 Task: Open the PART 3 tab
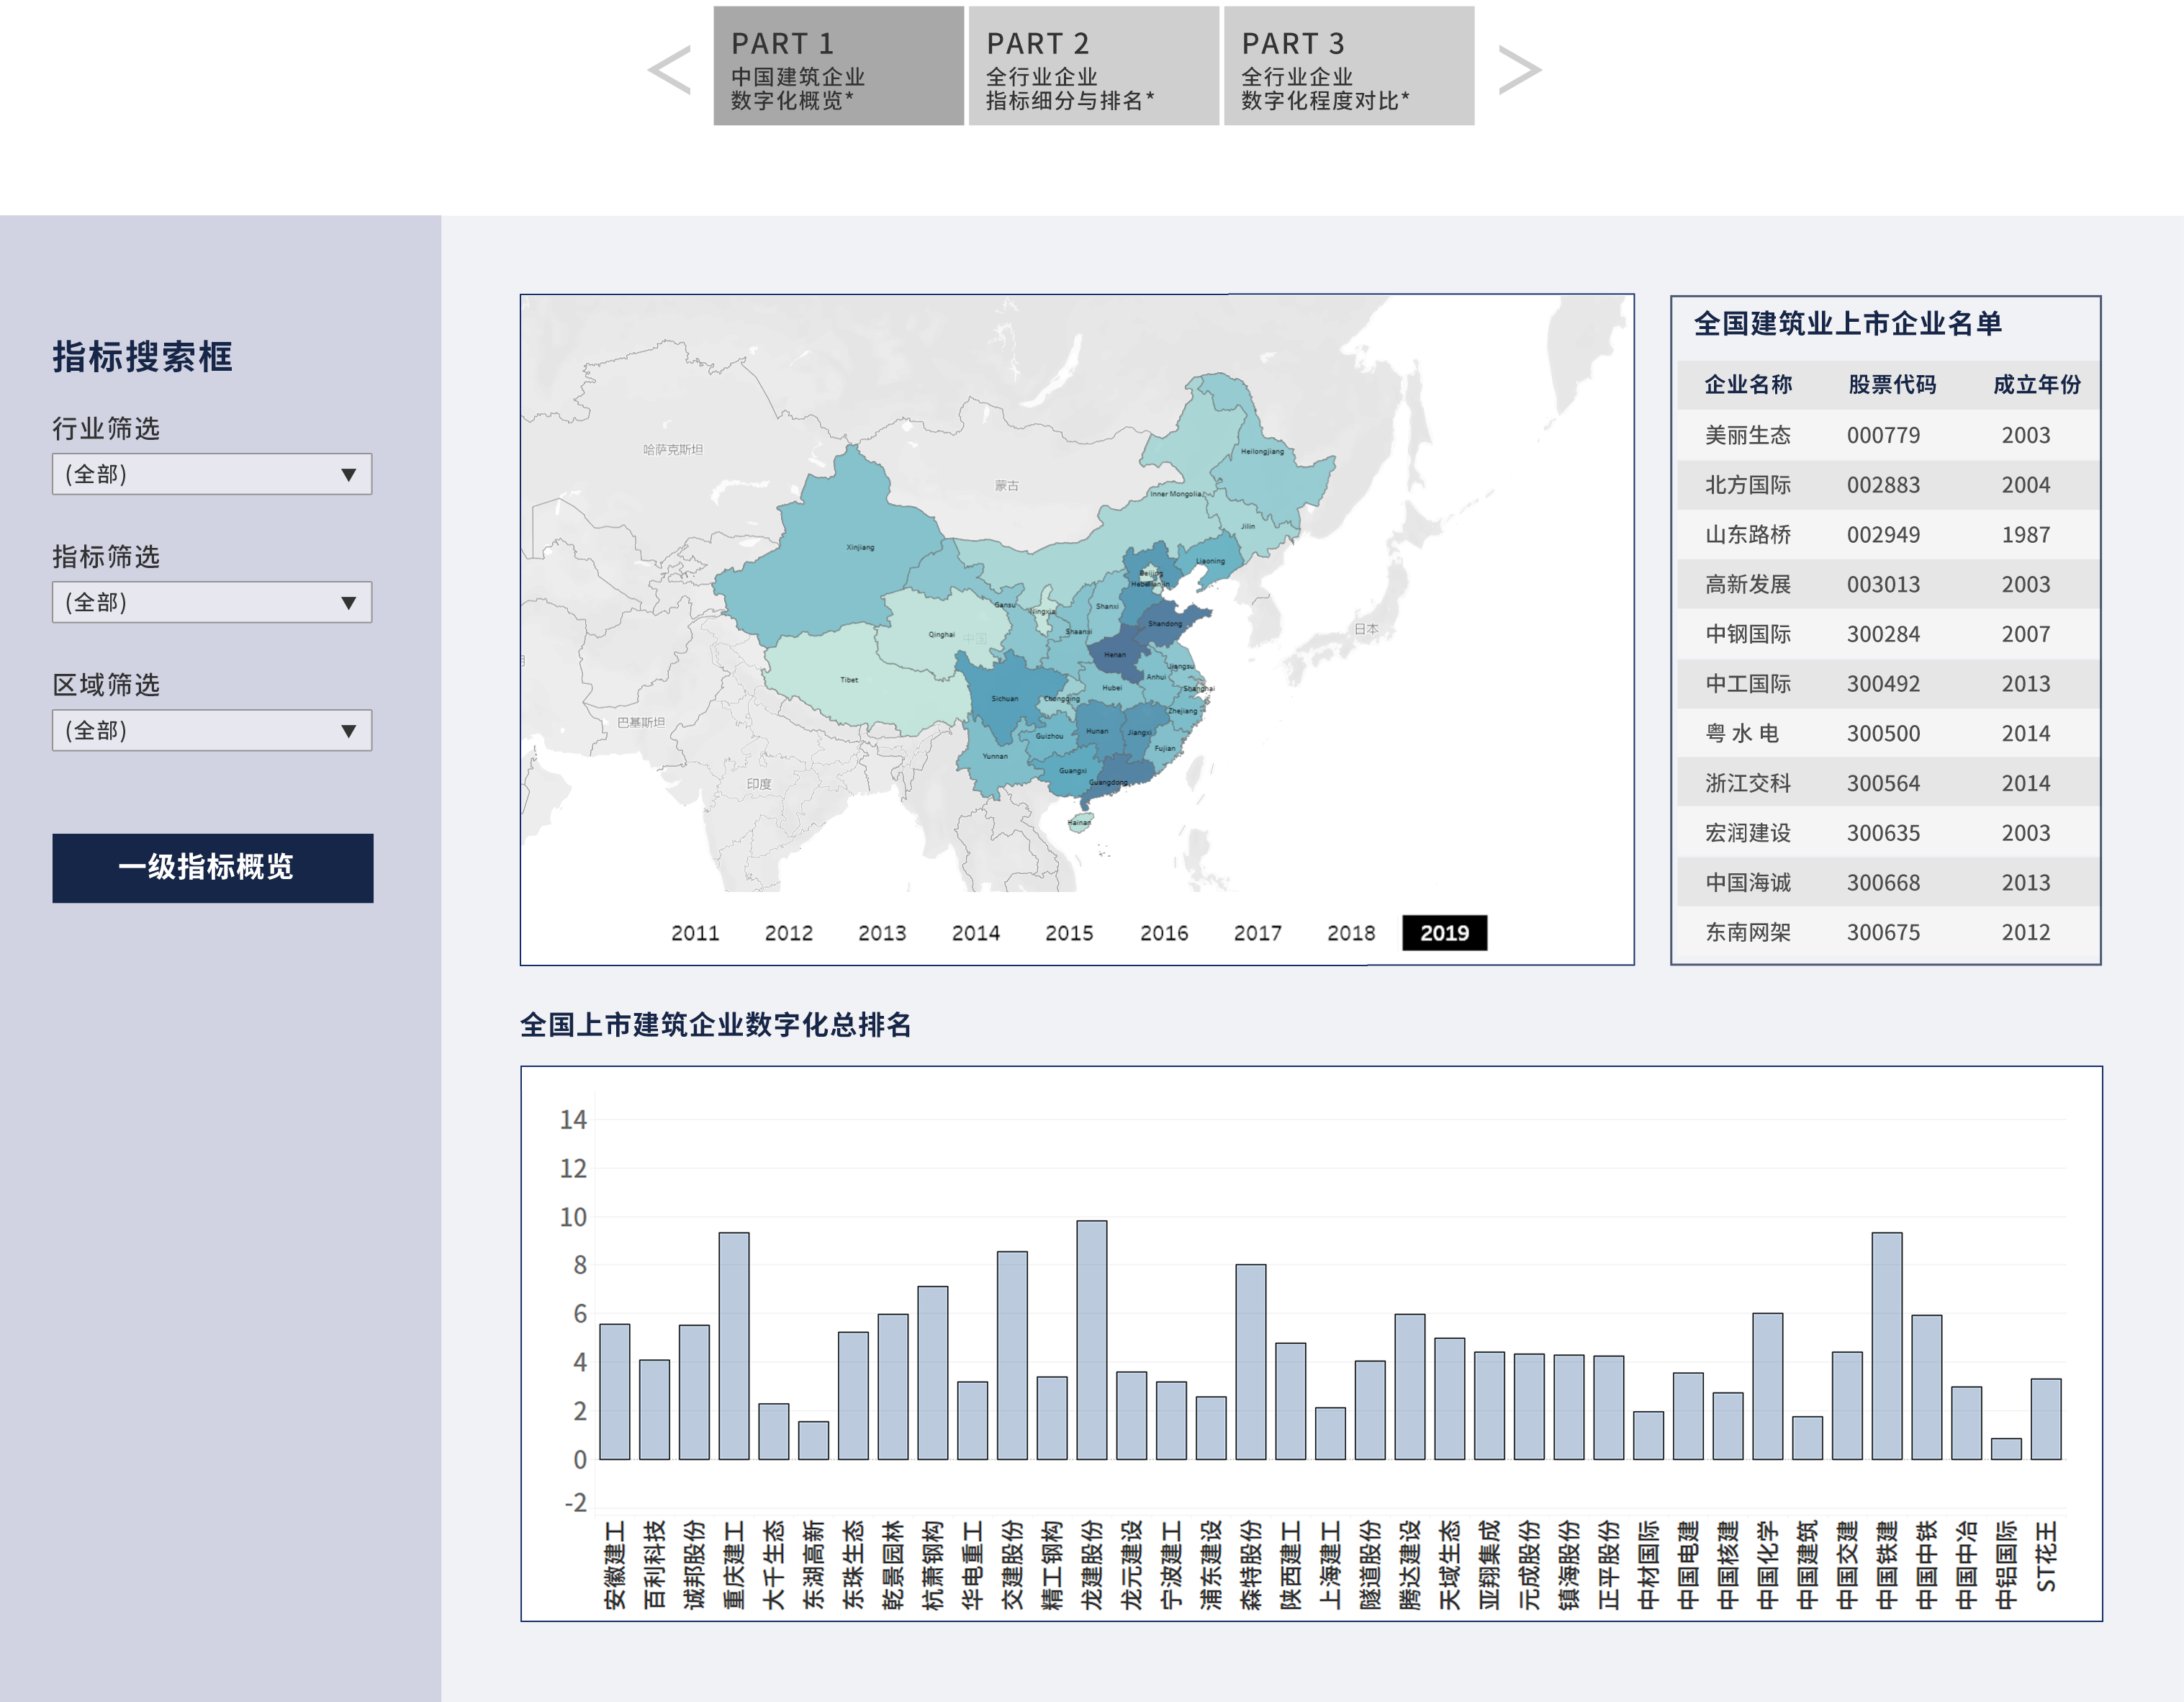pos(1348,66)
